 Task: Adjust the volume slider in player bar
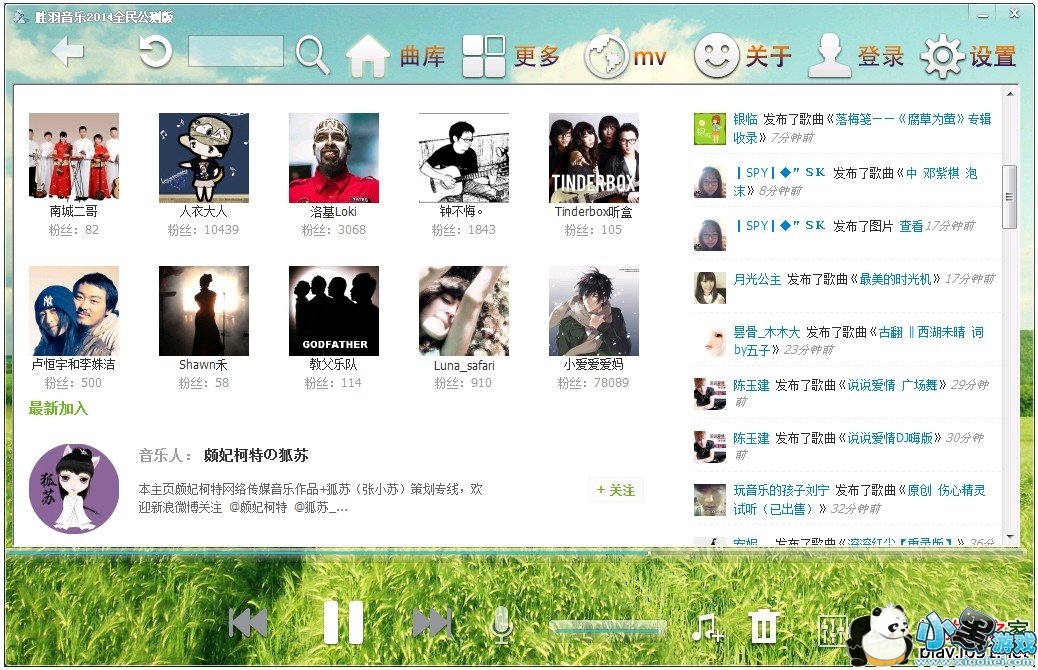[608, 628]
